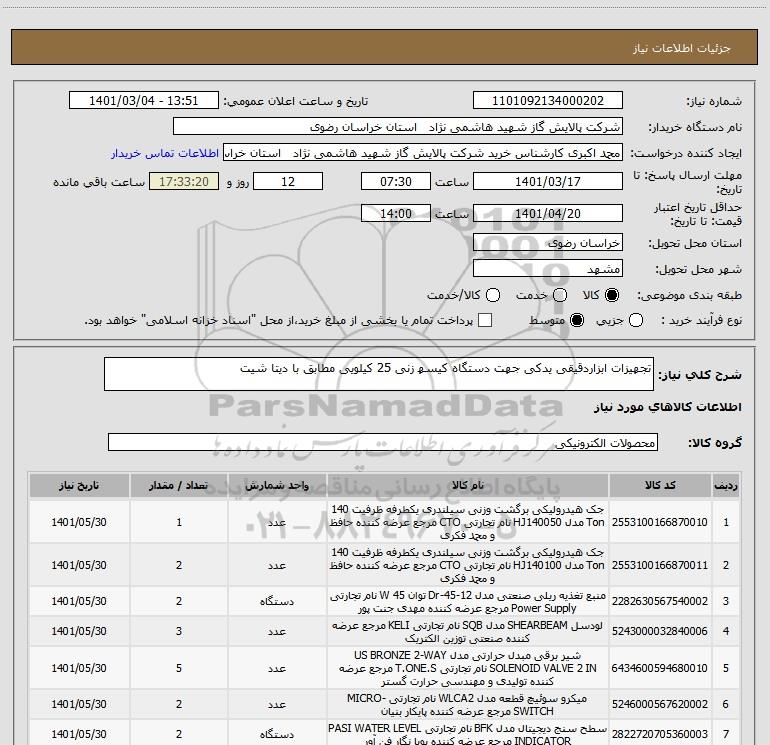
Task: Click the price validity date 1401/04/20 field
Action: point(547,214)
